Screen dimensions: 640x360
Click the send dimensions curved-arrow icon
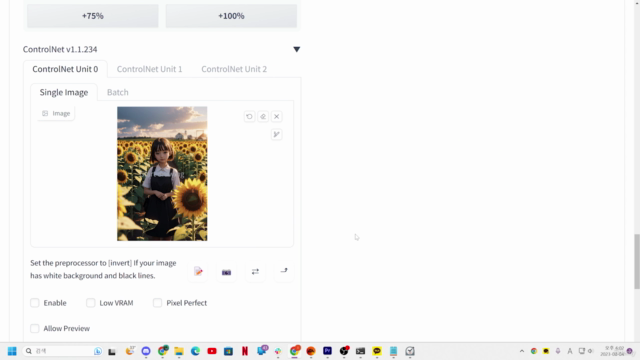pyautogui.click(x=284, y=271)
